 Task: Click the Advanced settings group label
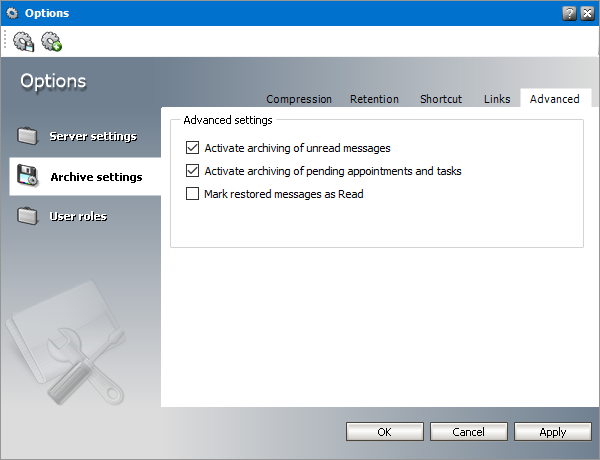(228, 120)
